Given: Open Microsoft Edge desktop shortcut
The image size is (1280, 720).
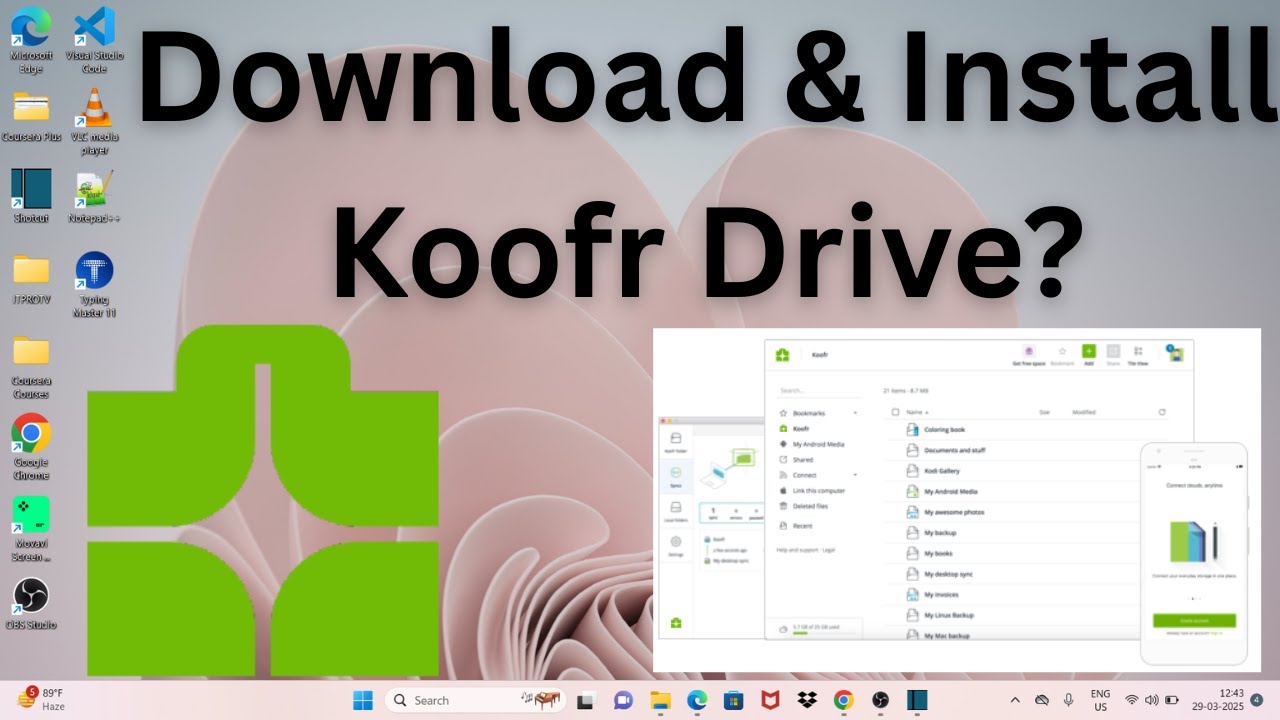Looking at the screenshot, I should (31, 40).
